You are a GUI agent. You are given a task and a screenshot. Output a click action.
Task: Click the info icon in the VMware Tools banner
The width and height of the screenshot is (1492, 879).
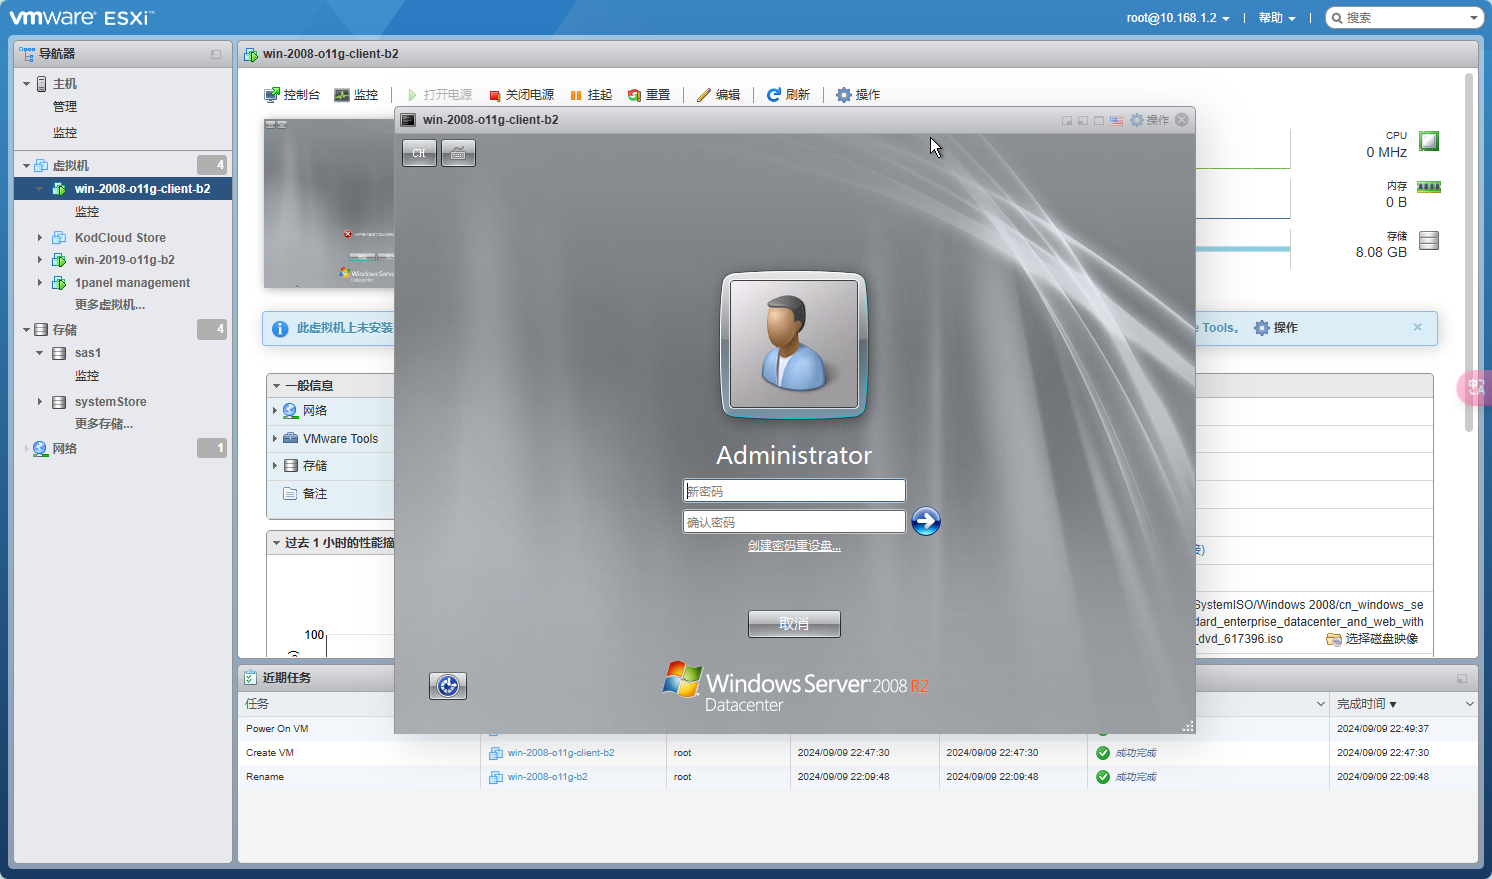click(280, 329)
